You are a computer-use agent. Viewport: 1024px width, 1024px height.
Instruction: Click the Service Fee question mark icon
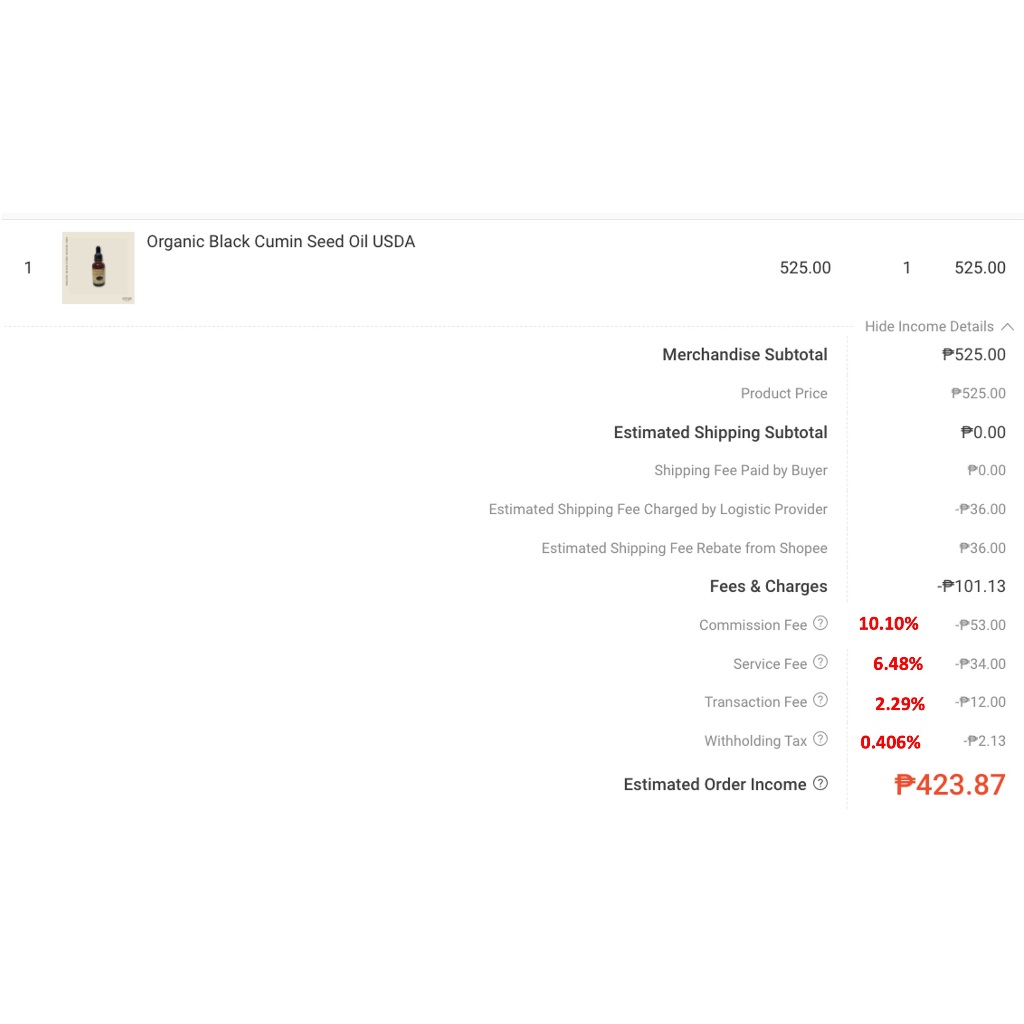(x=820, y=662)
